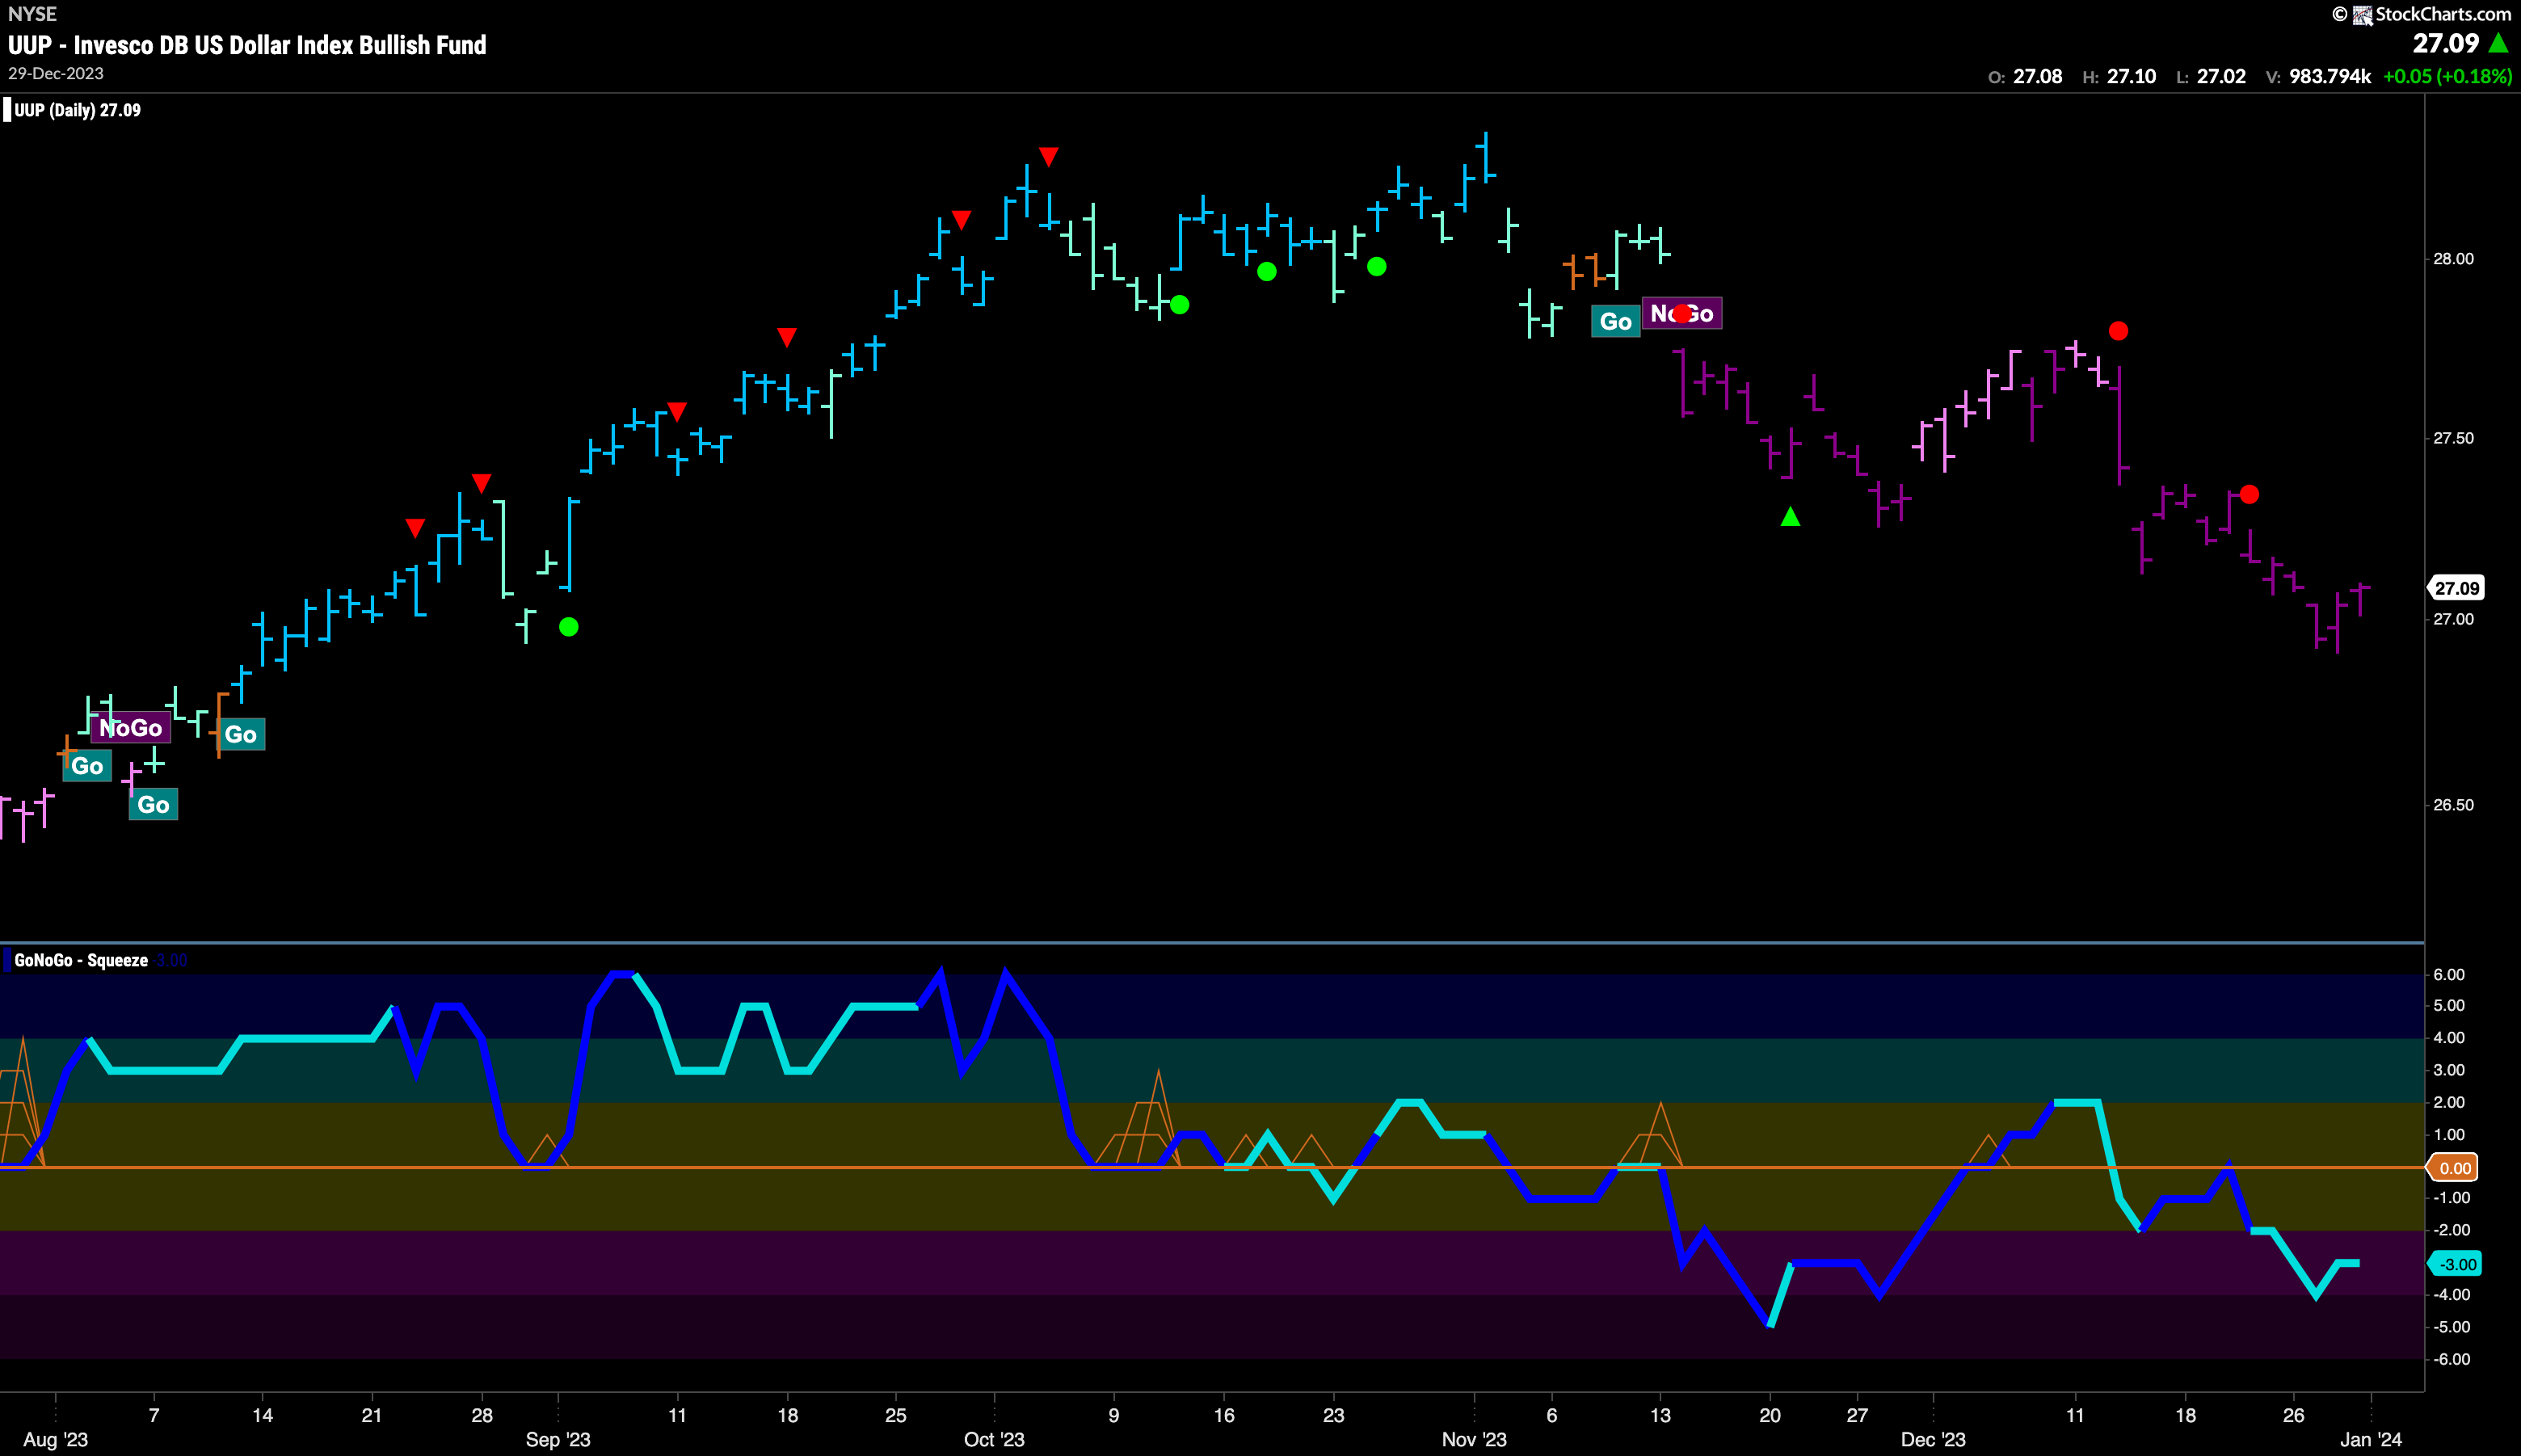Click the Dec '23 date axis label

click(x=1933, y=1439)
